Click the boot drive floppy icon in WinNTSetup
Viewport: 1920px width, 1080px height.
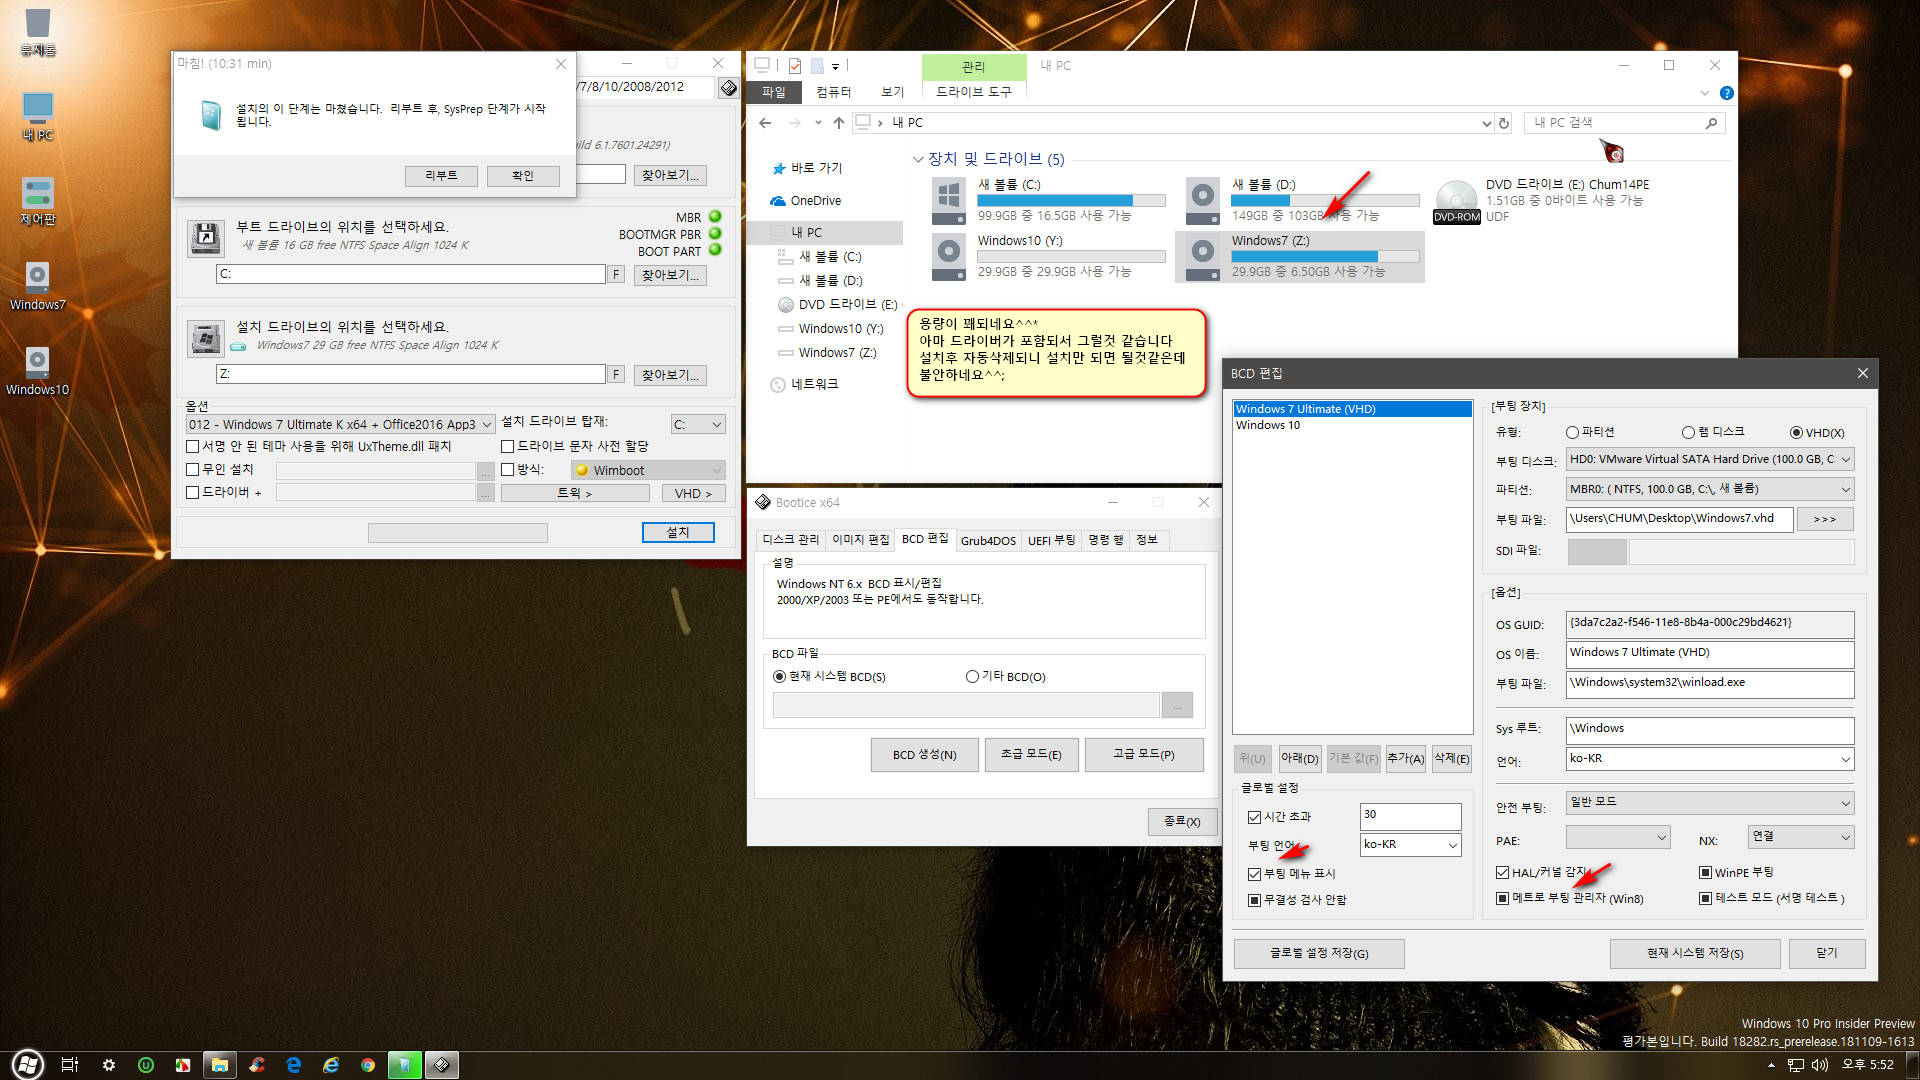[x=205, y=238]
